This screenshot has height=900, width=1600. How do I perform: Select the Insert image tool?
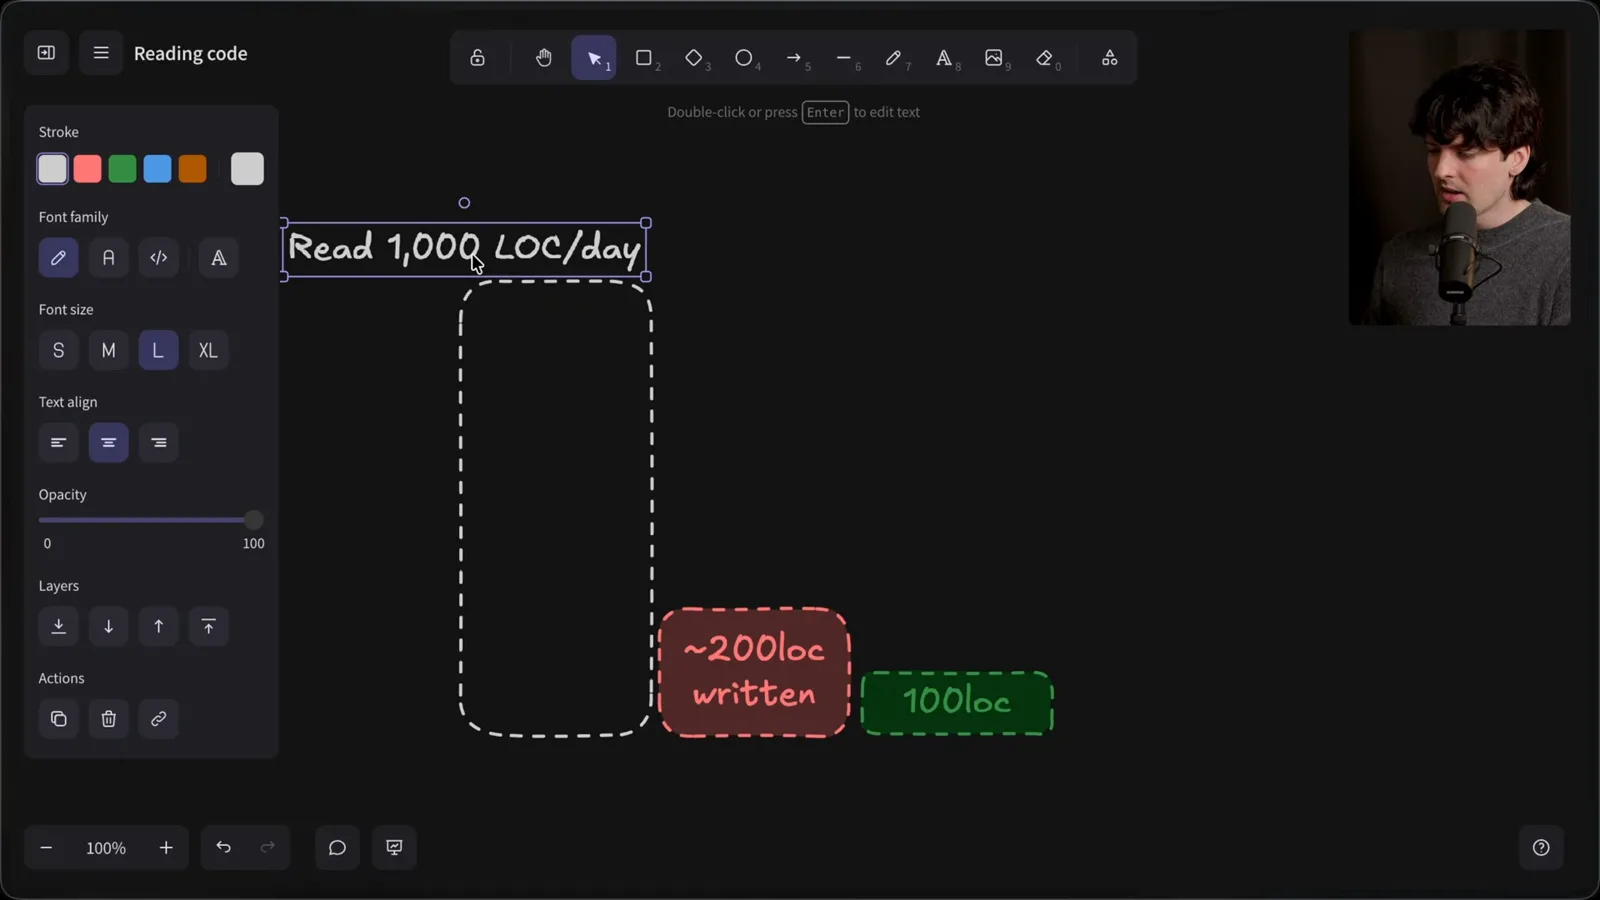994,58
